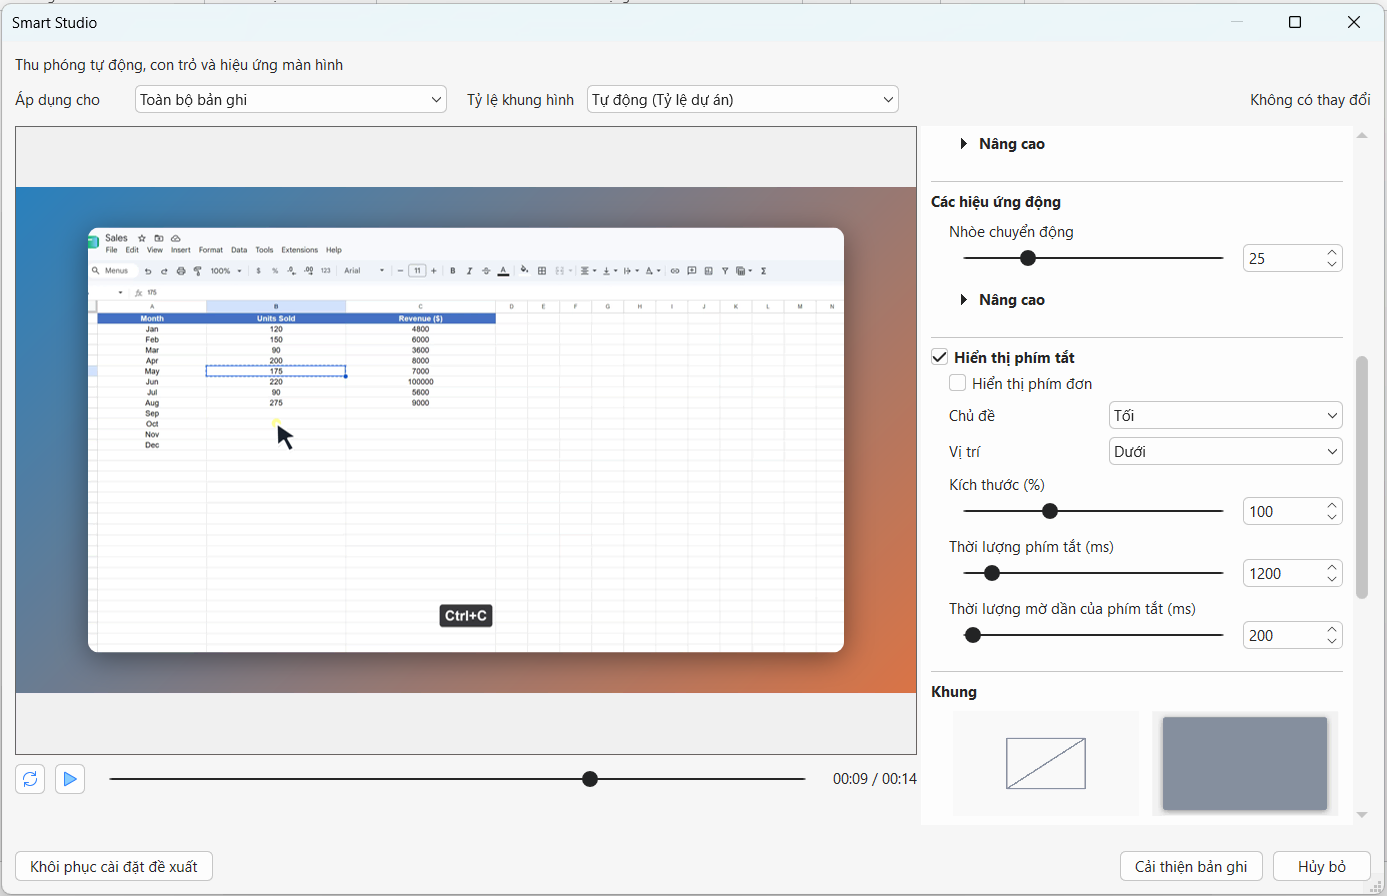Click Khôi phục cài đặt đề xuất button
The width and height of the screenshot is (1387, 896).
point(114,866)
